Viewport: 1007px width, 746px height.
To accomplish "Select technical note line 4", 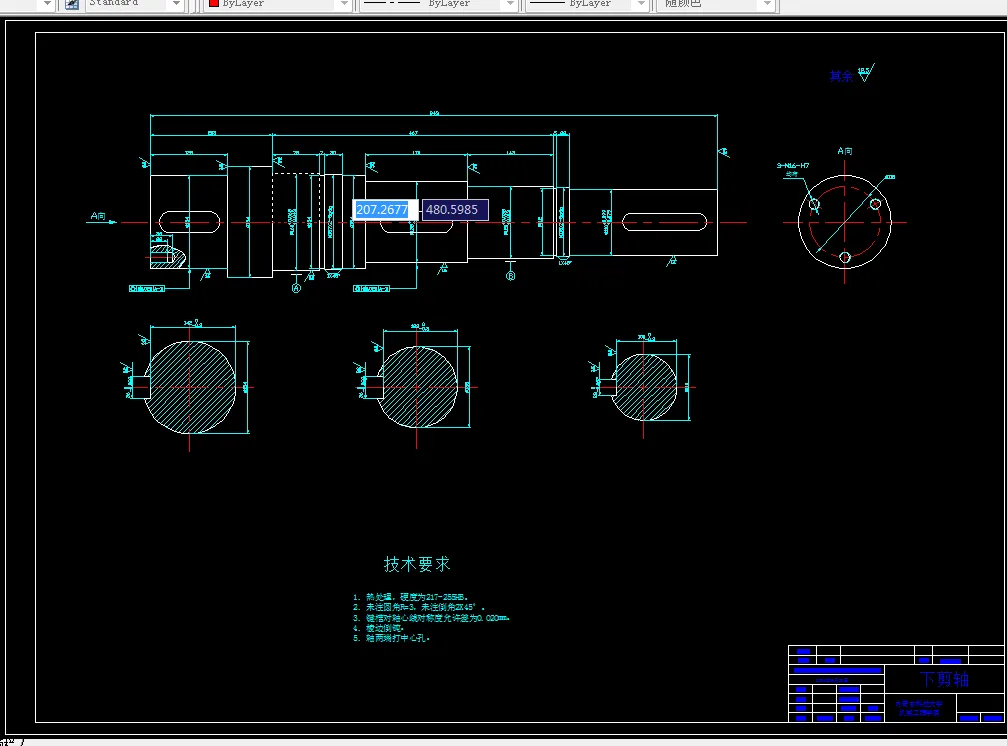I will (379, 628).
